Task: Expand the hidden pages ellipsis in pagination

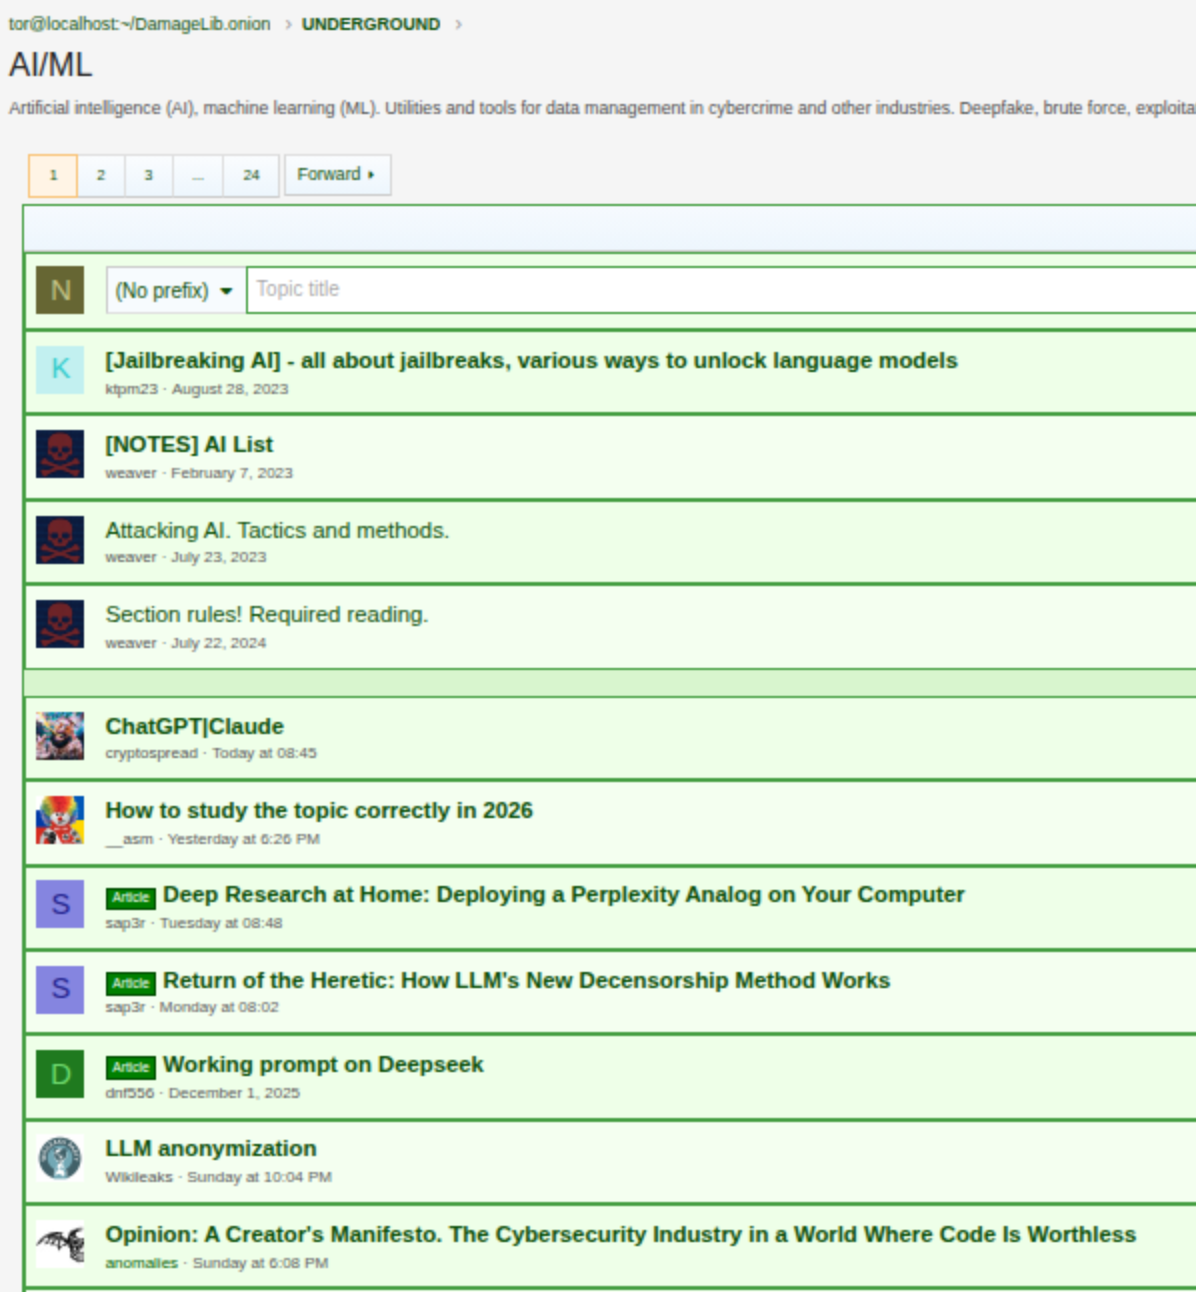Action: [x=198, y=175]
